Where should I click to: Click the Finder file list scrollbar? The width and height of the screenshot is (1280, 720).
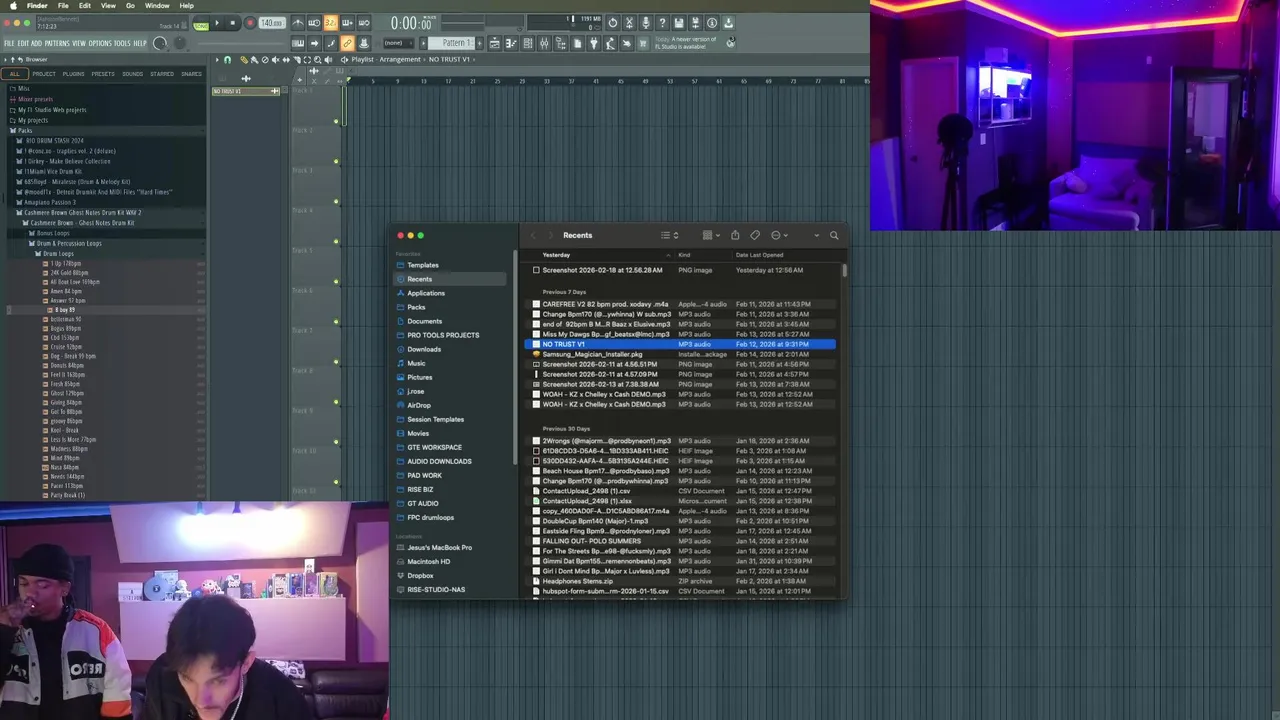click(845, 270)
